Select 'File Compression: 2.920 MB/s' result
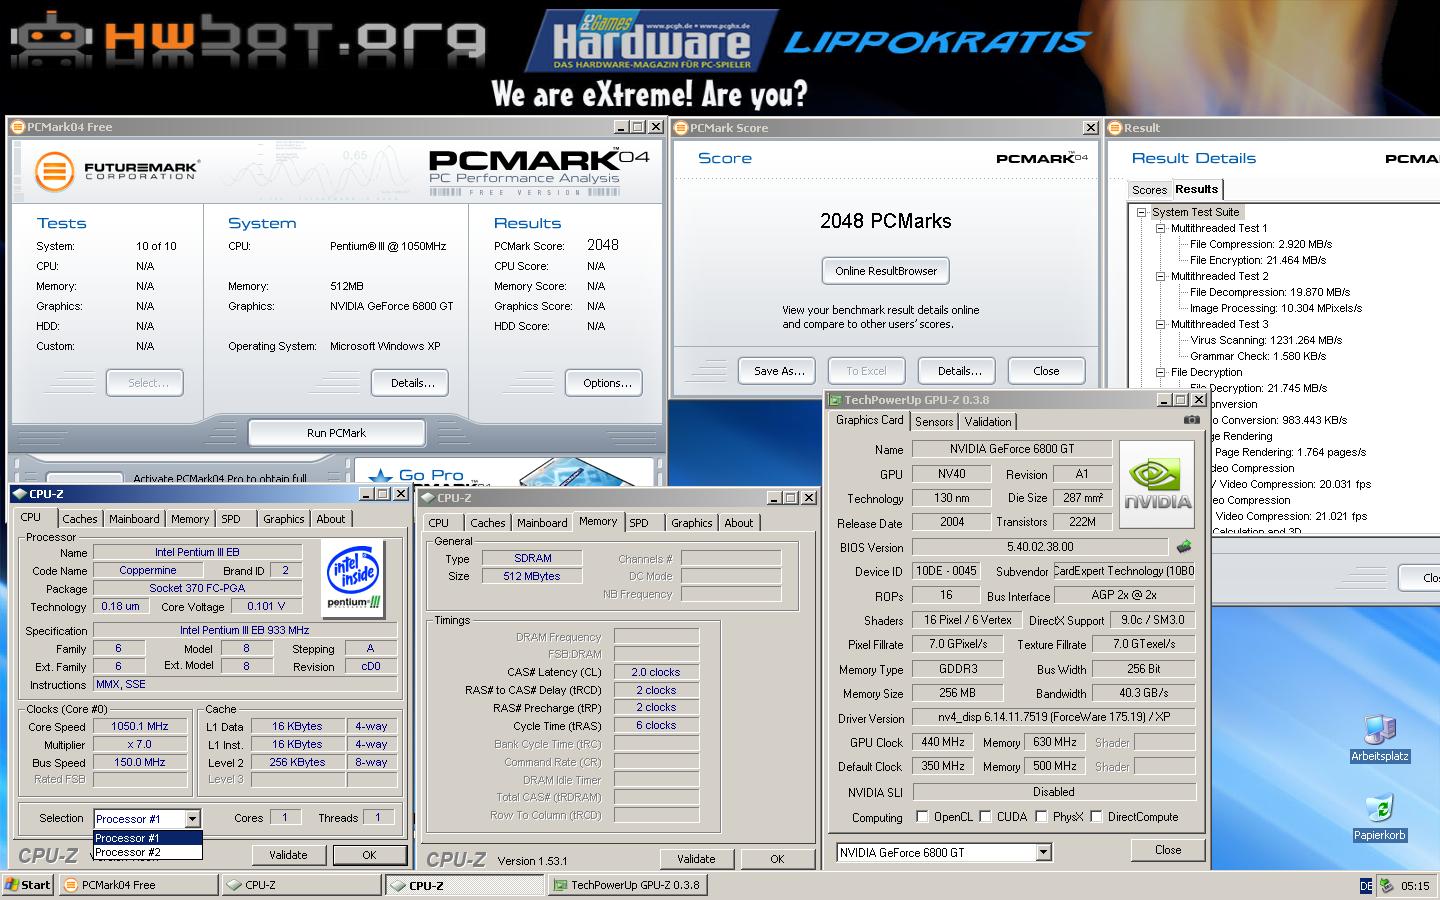 [x=1261, y=244]
